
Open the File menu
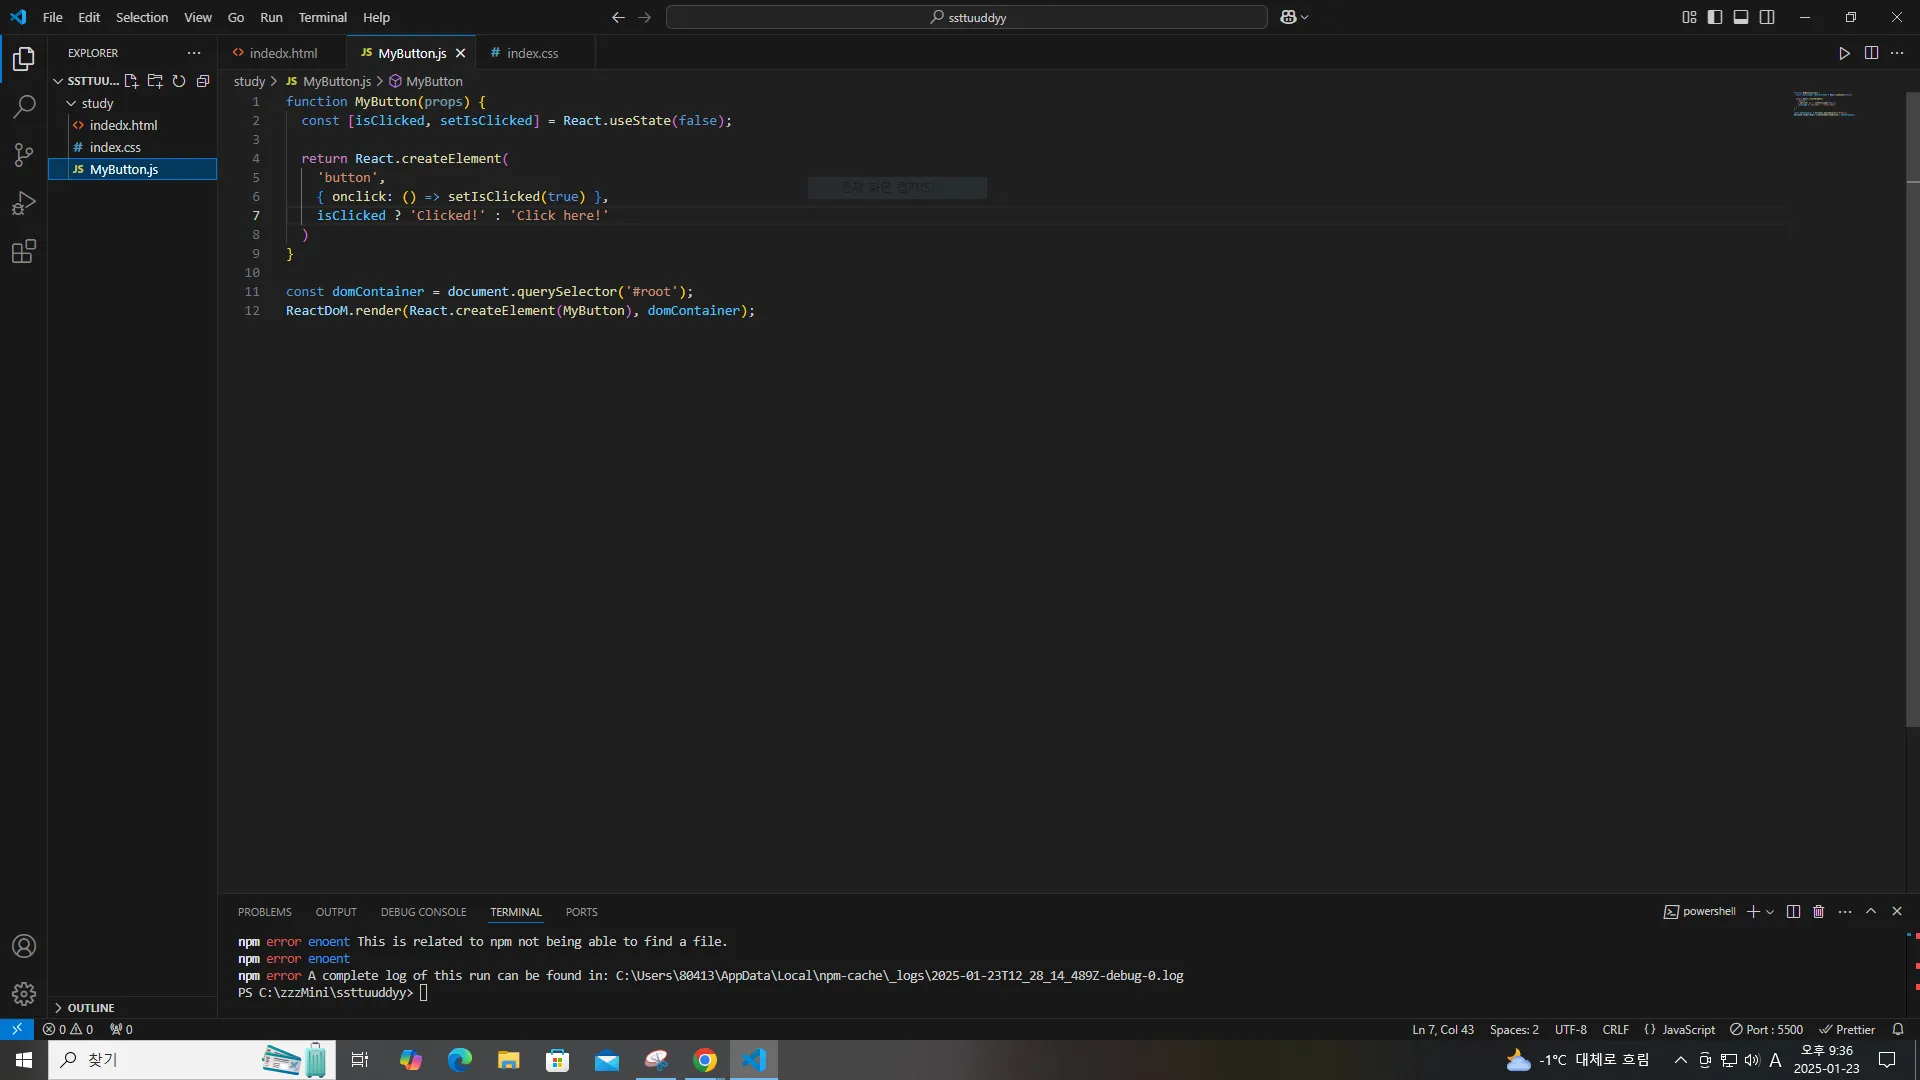(x=53, y=17)
